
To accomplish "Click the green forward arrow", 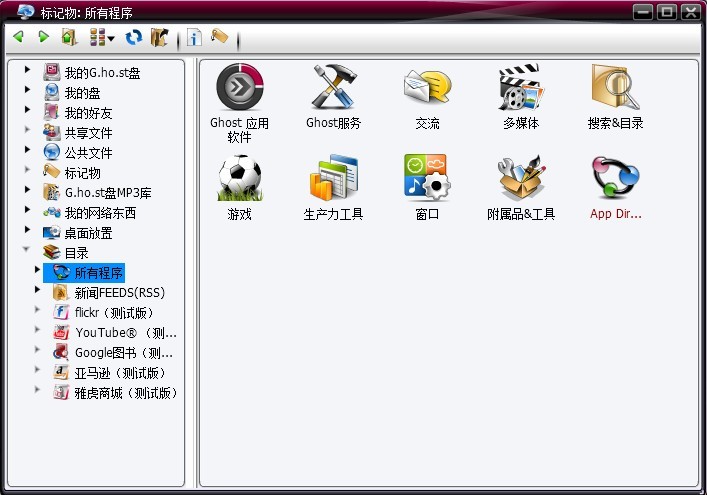I will 43,37.
